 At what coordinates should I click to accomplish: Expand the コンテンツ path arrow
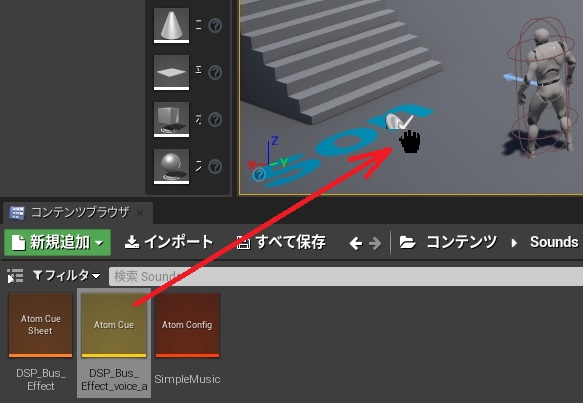pyautogui.click(x=514, y=243)
